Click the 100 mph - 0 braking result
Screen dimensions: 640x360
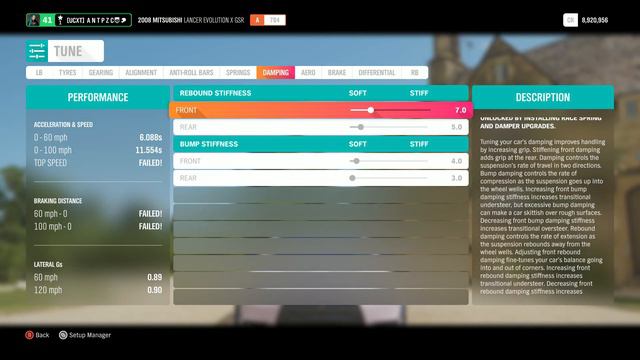point(150,227)
